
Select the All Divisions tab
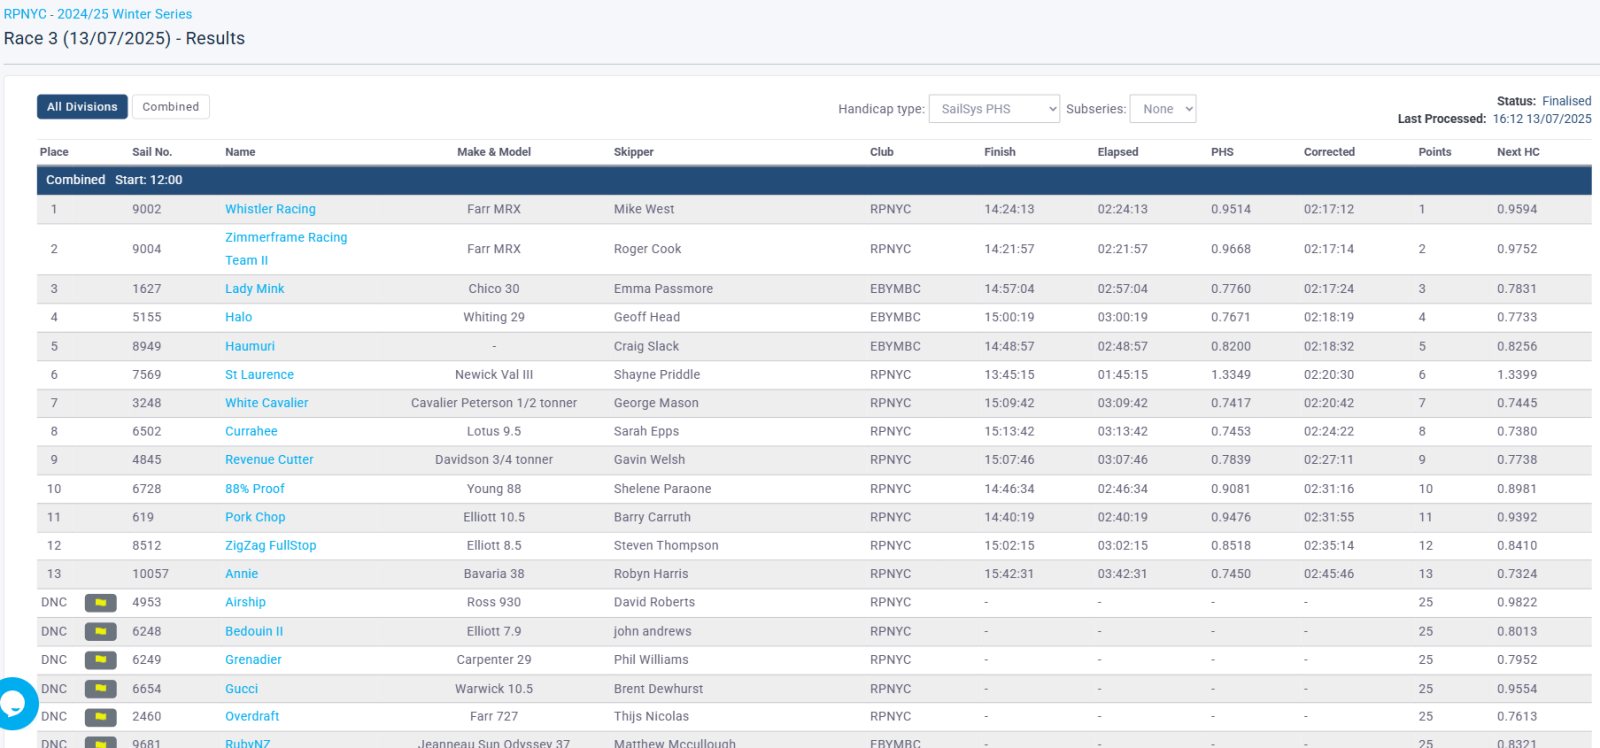pos(82,107)
